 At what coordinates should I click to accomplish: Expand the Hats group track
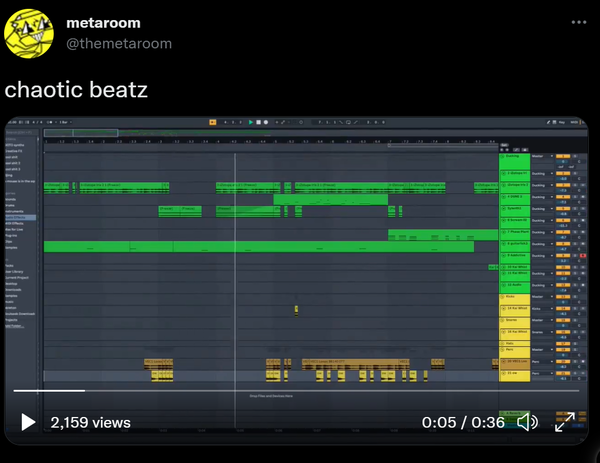(503, 344)
